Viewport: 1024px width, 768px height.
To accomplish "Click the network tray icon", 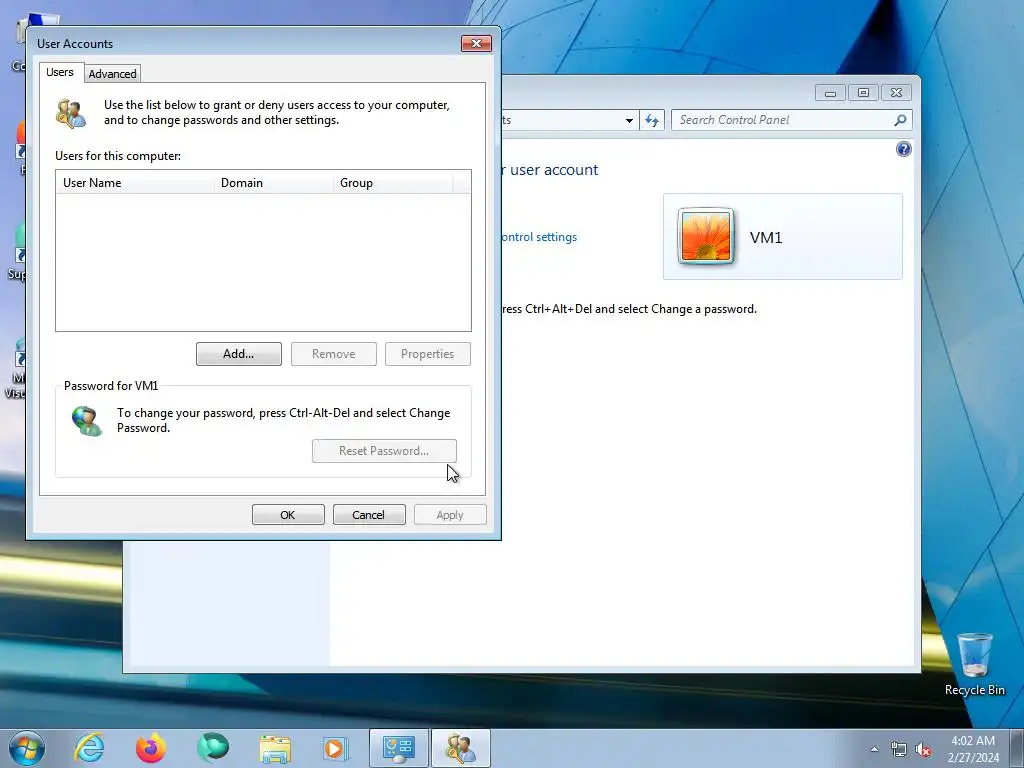I will pyautogui.click(x=899, y=749).
